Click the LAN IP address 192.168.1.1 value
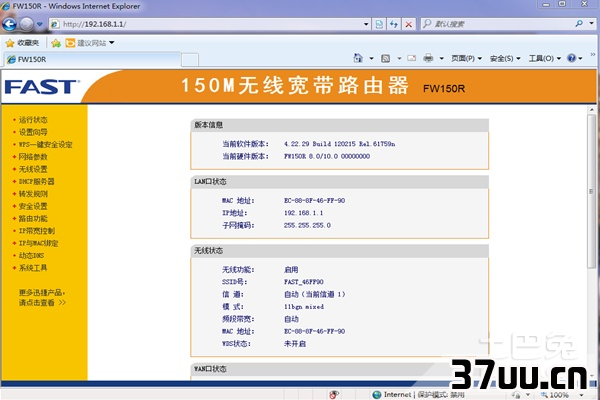Viewport: 600px width, 400px height. 303,213
